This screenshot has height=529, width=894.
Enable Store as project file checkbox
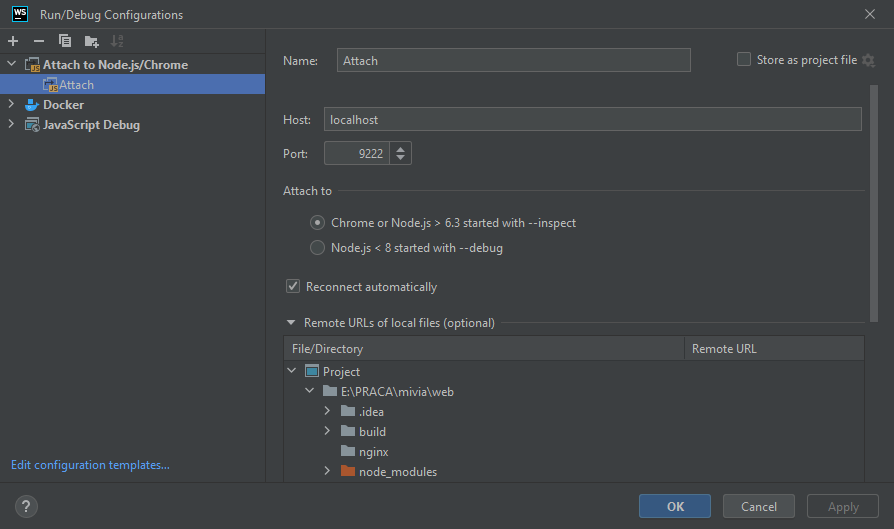tap(744, 60)
